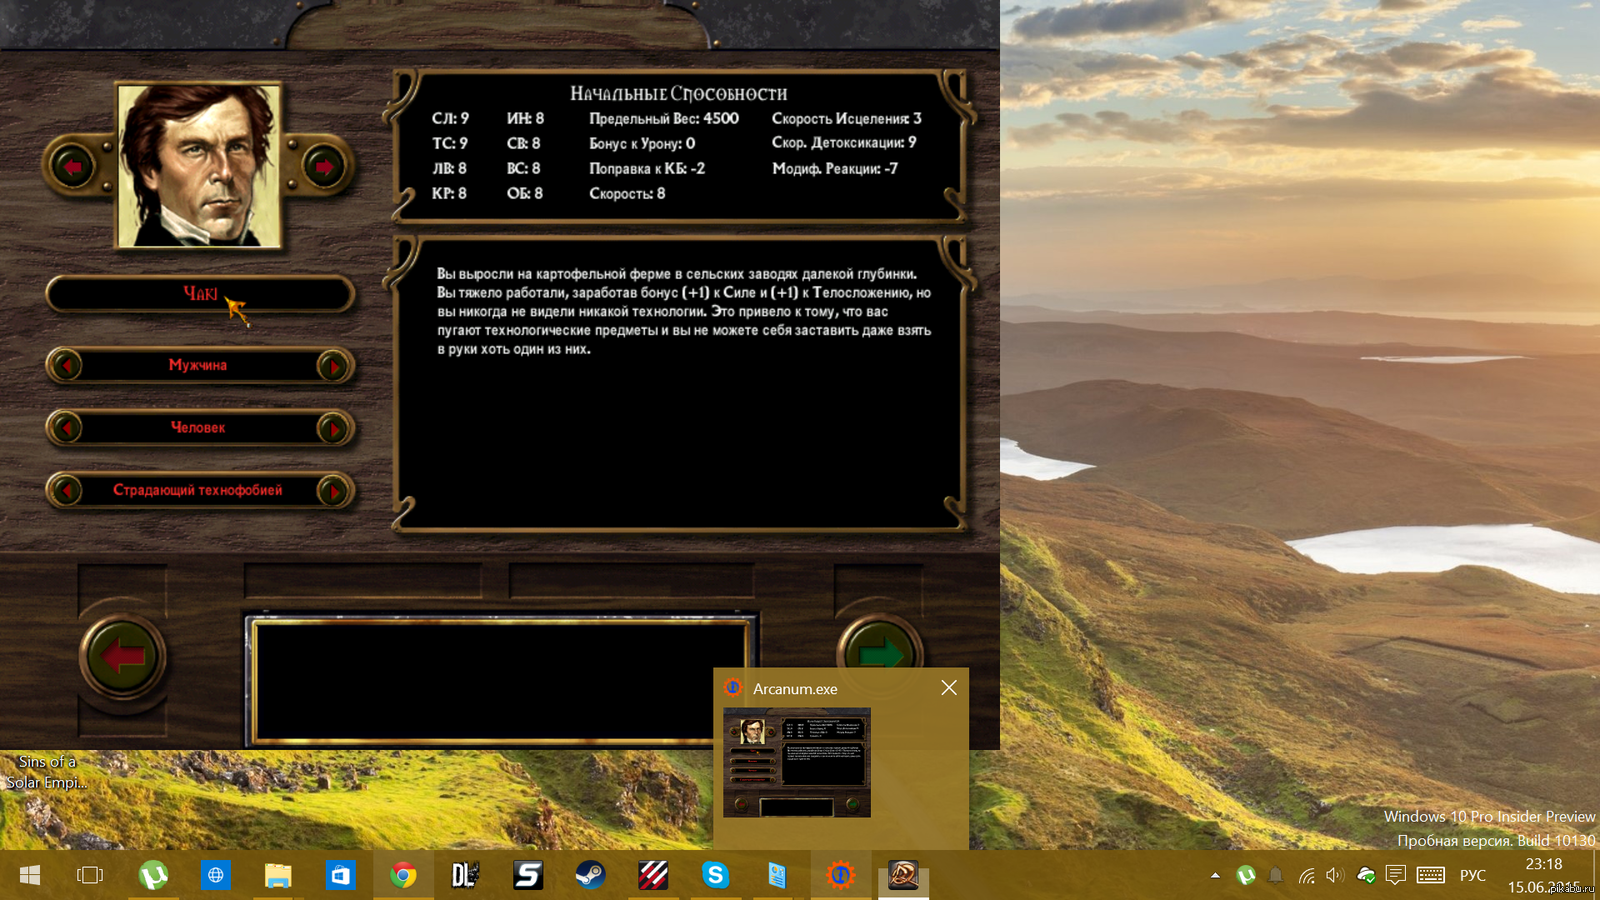
Task: Open Skype from the taskbar
Action: click(x=715, y=875)
